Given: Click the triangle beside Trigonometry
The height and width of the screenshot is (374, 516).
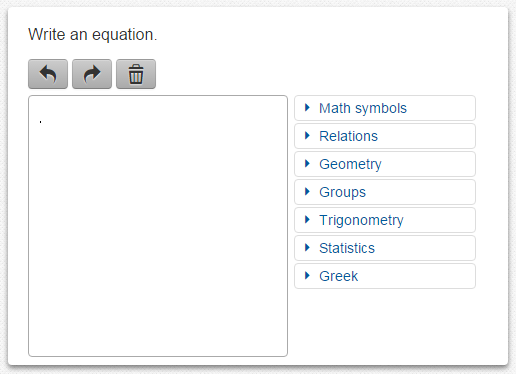Looking at the screenshot, I should click(307, 220).
